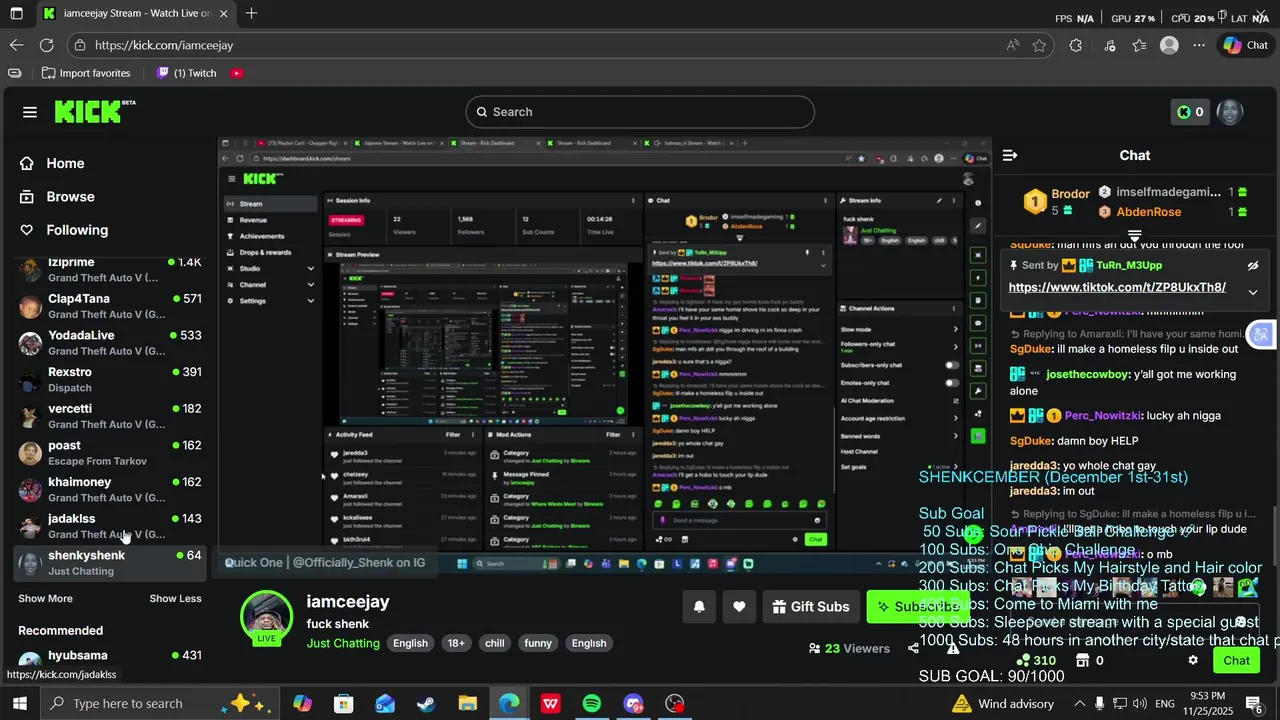Open the browser profile icon
This screenshot has height=720, width=1280.
coord(1169,45)
